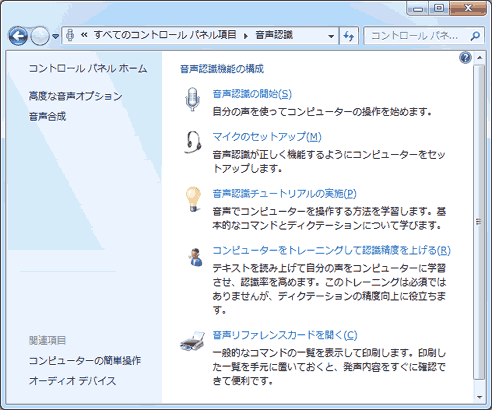Click the vertical scrollbar thumb
492x410 pixels.
click(x=479, y=222)
